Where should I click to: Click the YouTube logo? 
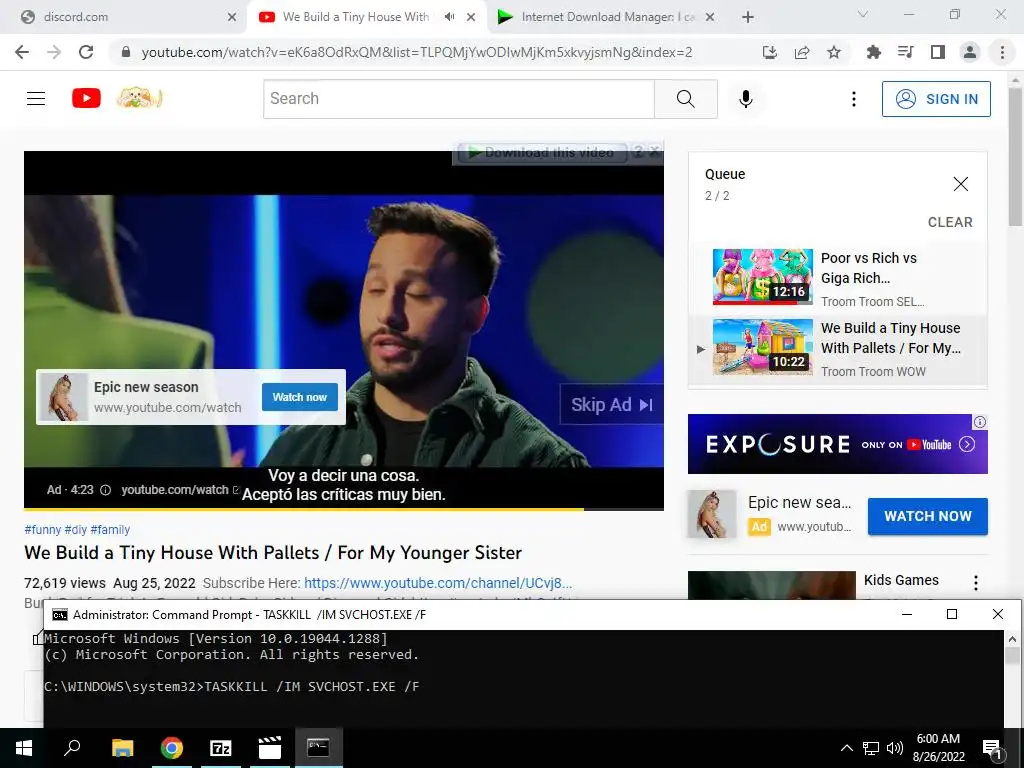[x=86, y=99]
